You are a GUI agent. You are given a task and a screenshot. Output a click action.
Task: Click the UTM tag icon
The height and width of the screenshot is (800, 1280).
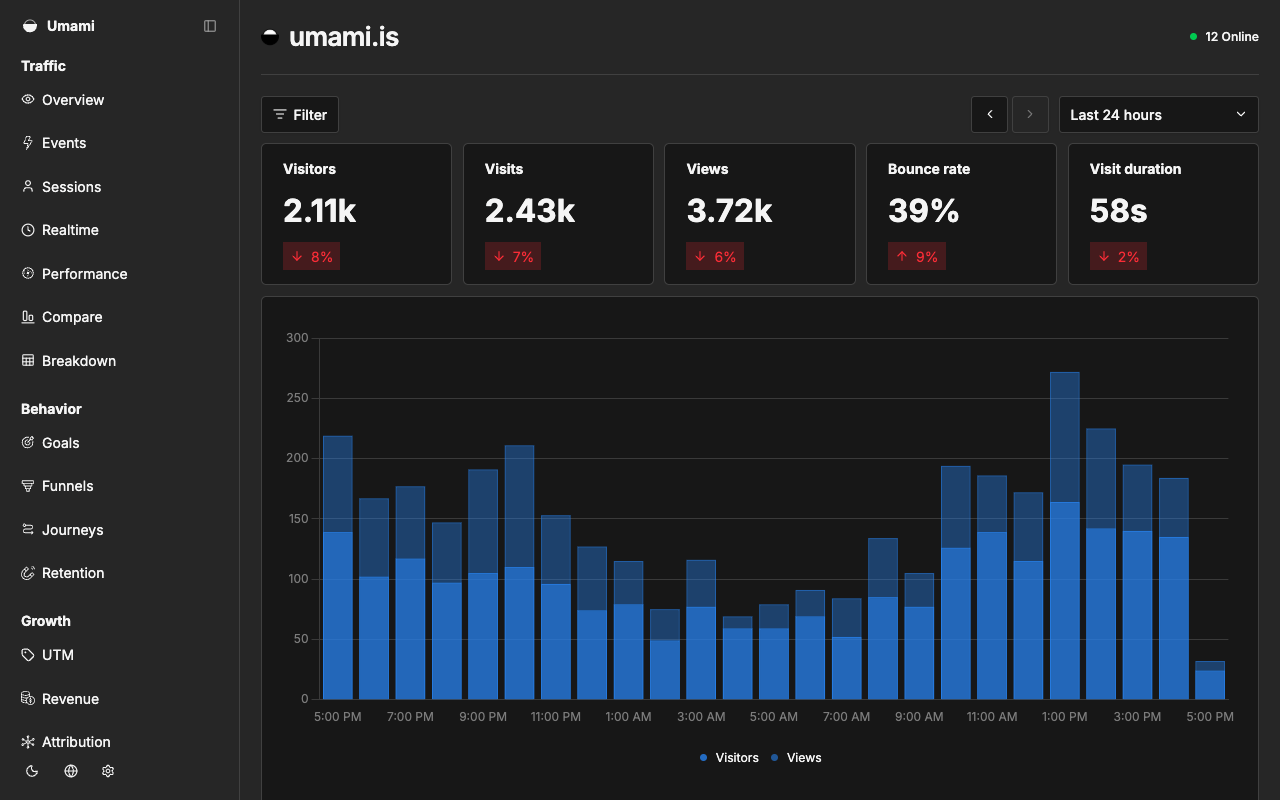coord(28,655)
